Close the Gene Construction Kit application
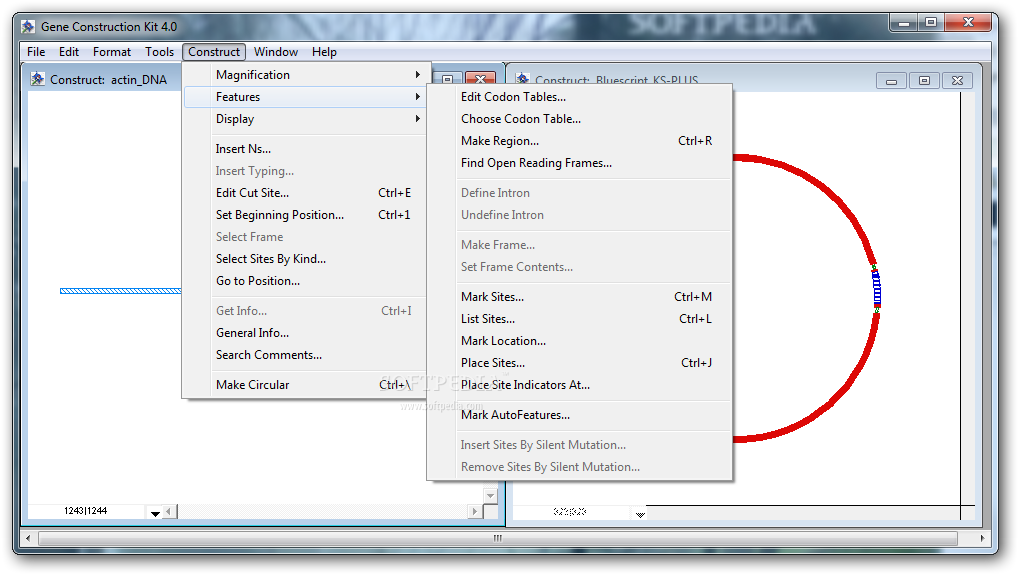 click(968, 23)
